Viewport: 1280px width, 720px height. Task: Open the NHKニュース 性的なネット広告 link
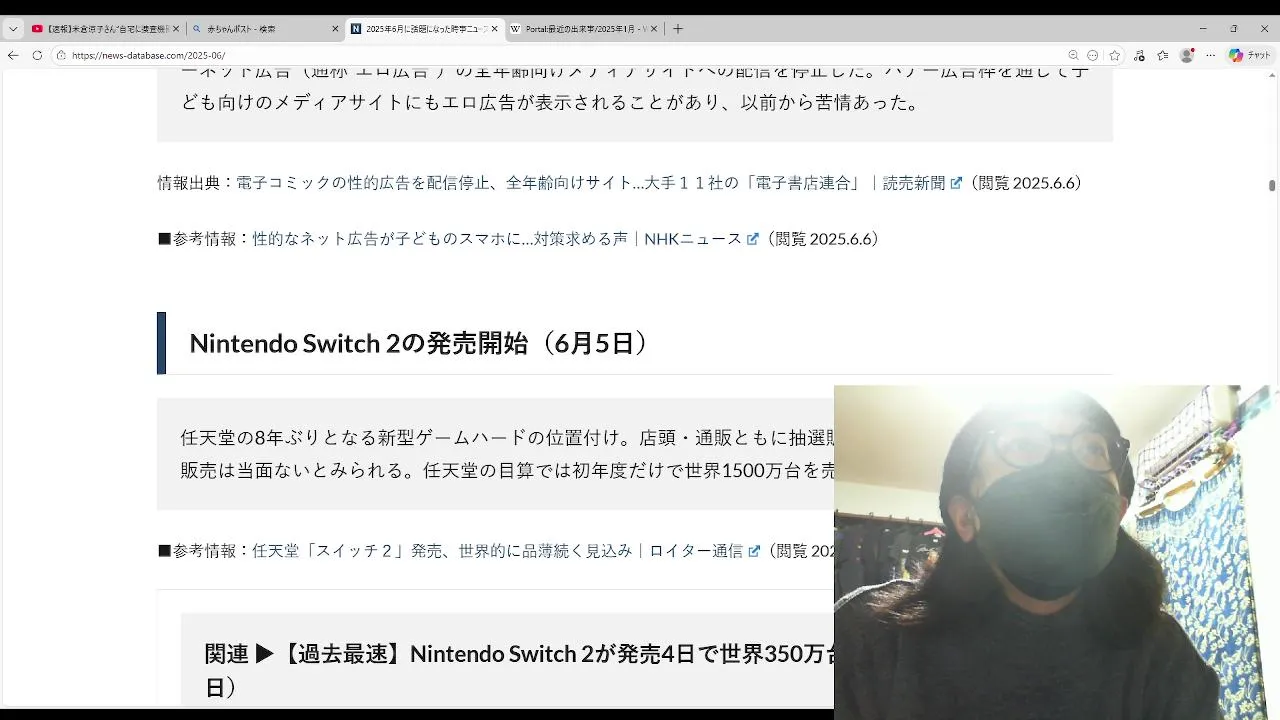(x=497, y=239)
